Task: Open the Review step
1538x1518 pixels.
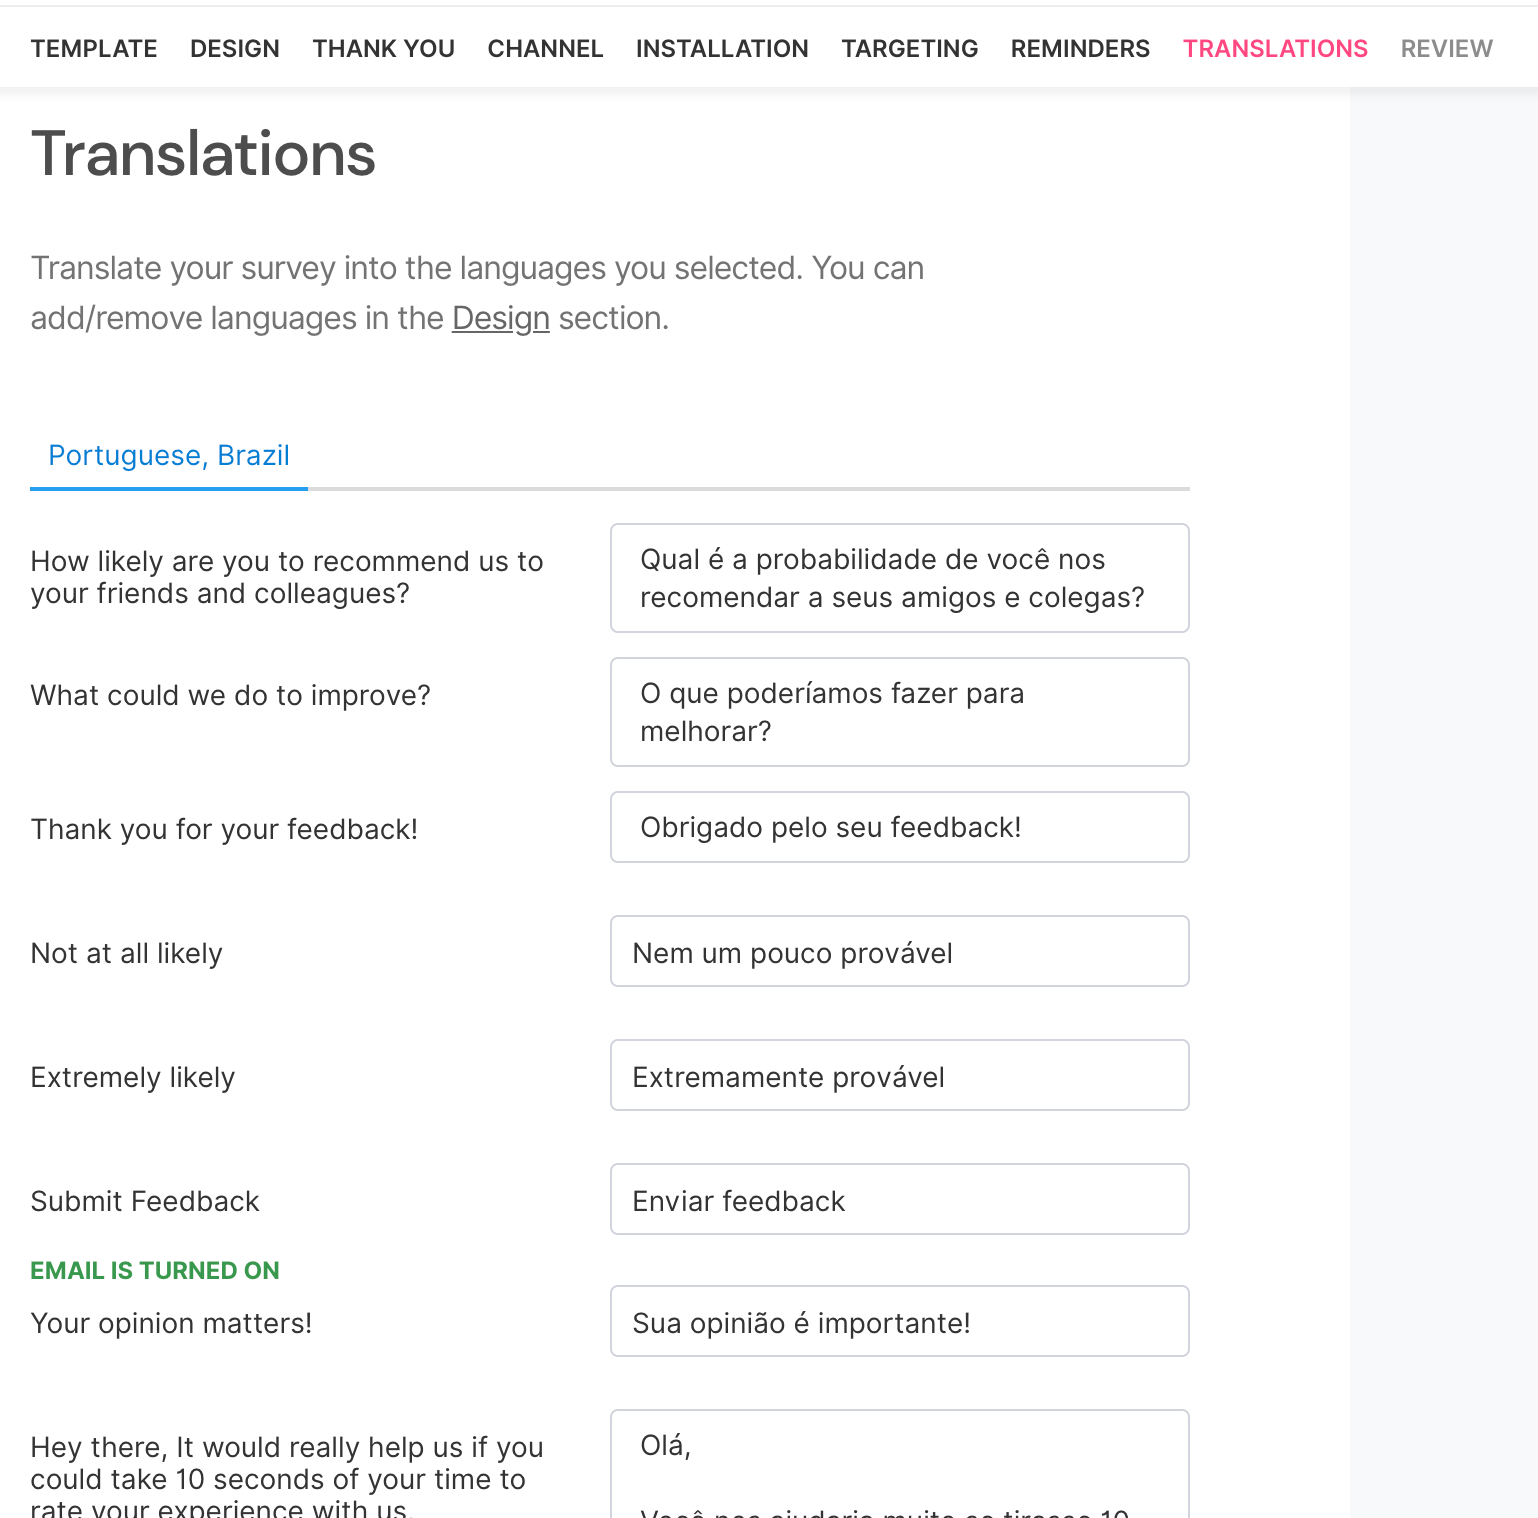Action: click(1446, 48)
